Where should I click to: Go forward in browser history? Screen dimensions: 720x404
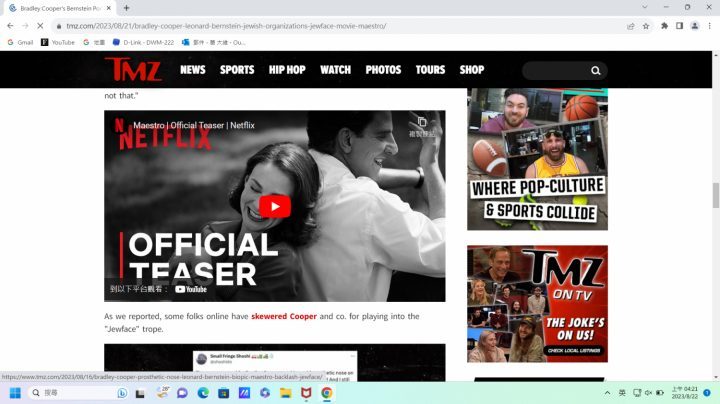(x=25, y=26)
